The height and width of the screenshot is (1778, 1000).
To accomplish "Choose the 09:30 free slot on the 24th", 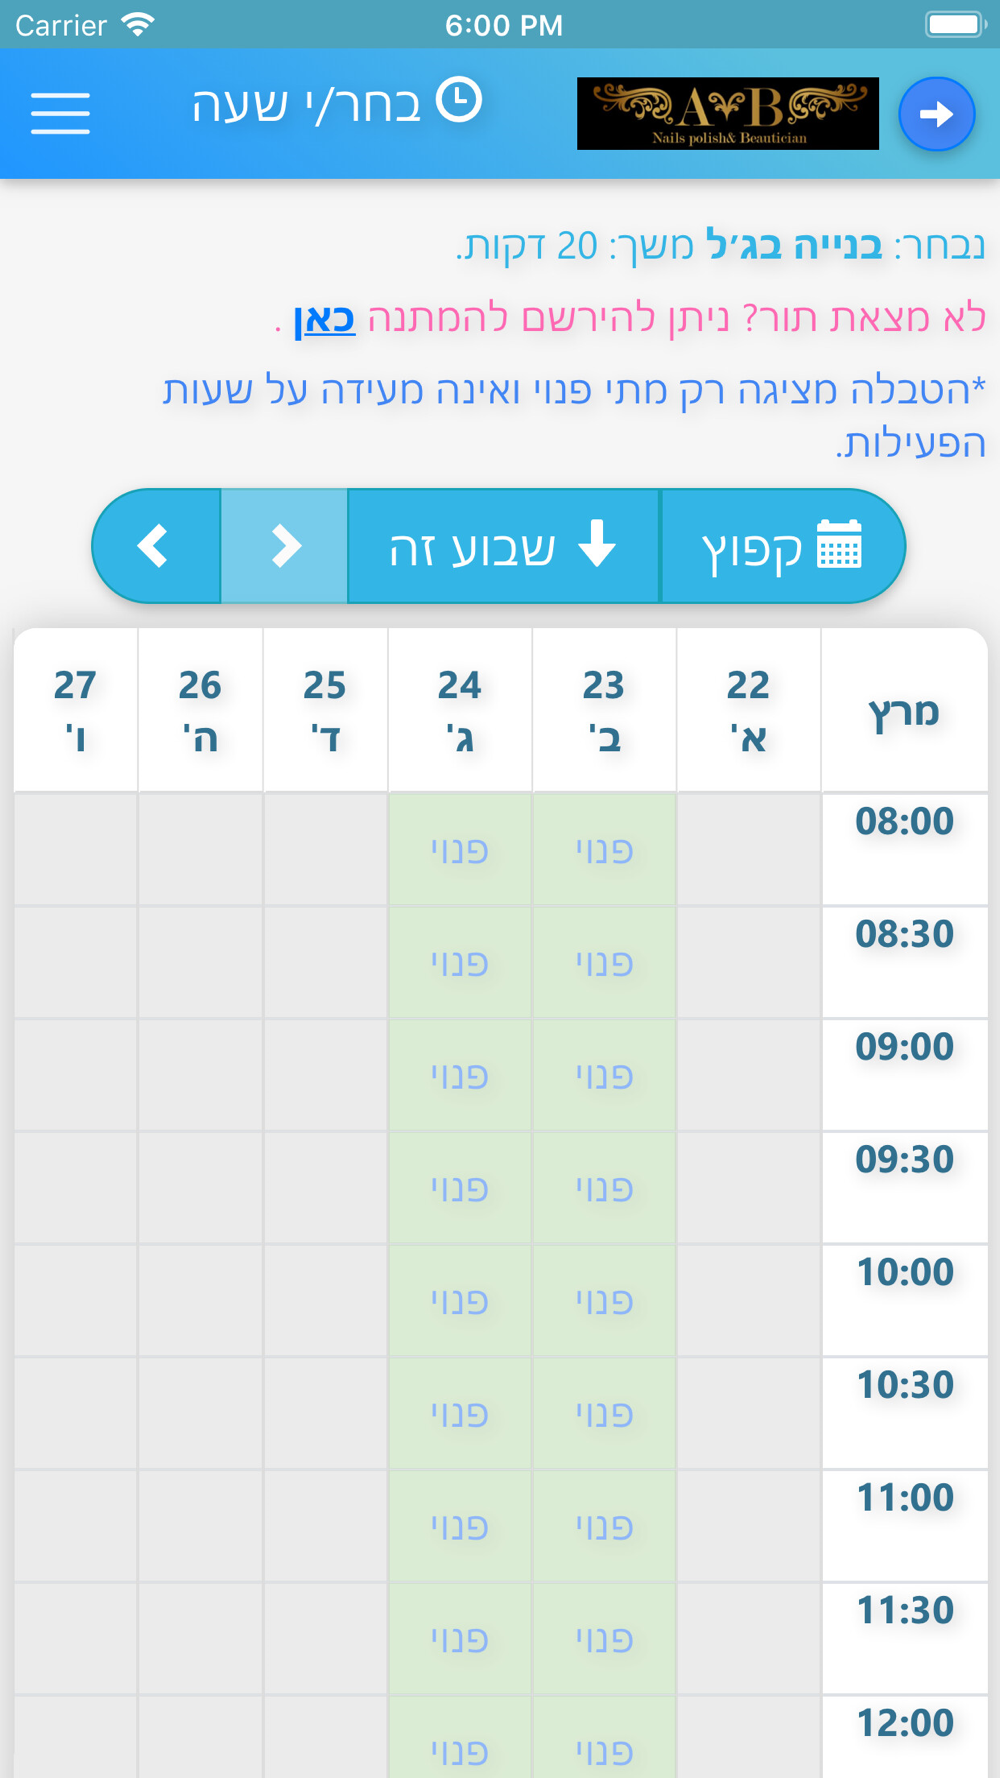I will click(460, 1188).
